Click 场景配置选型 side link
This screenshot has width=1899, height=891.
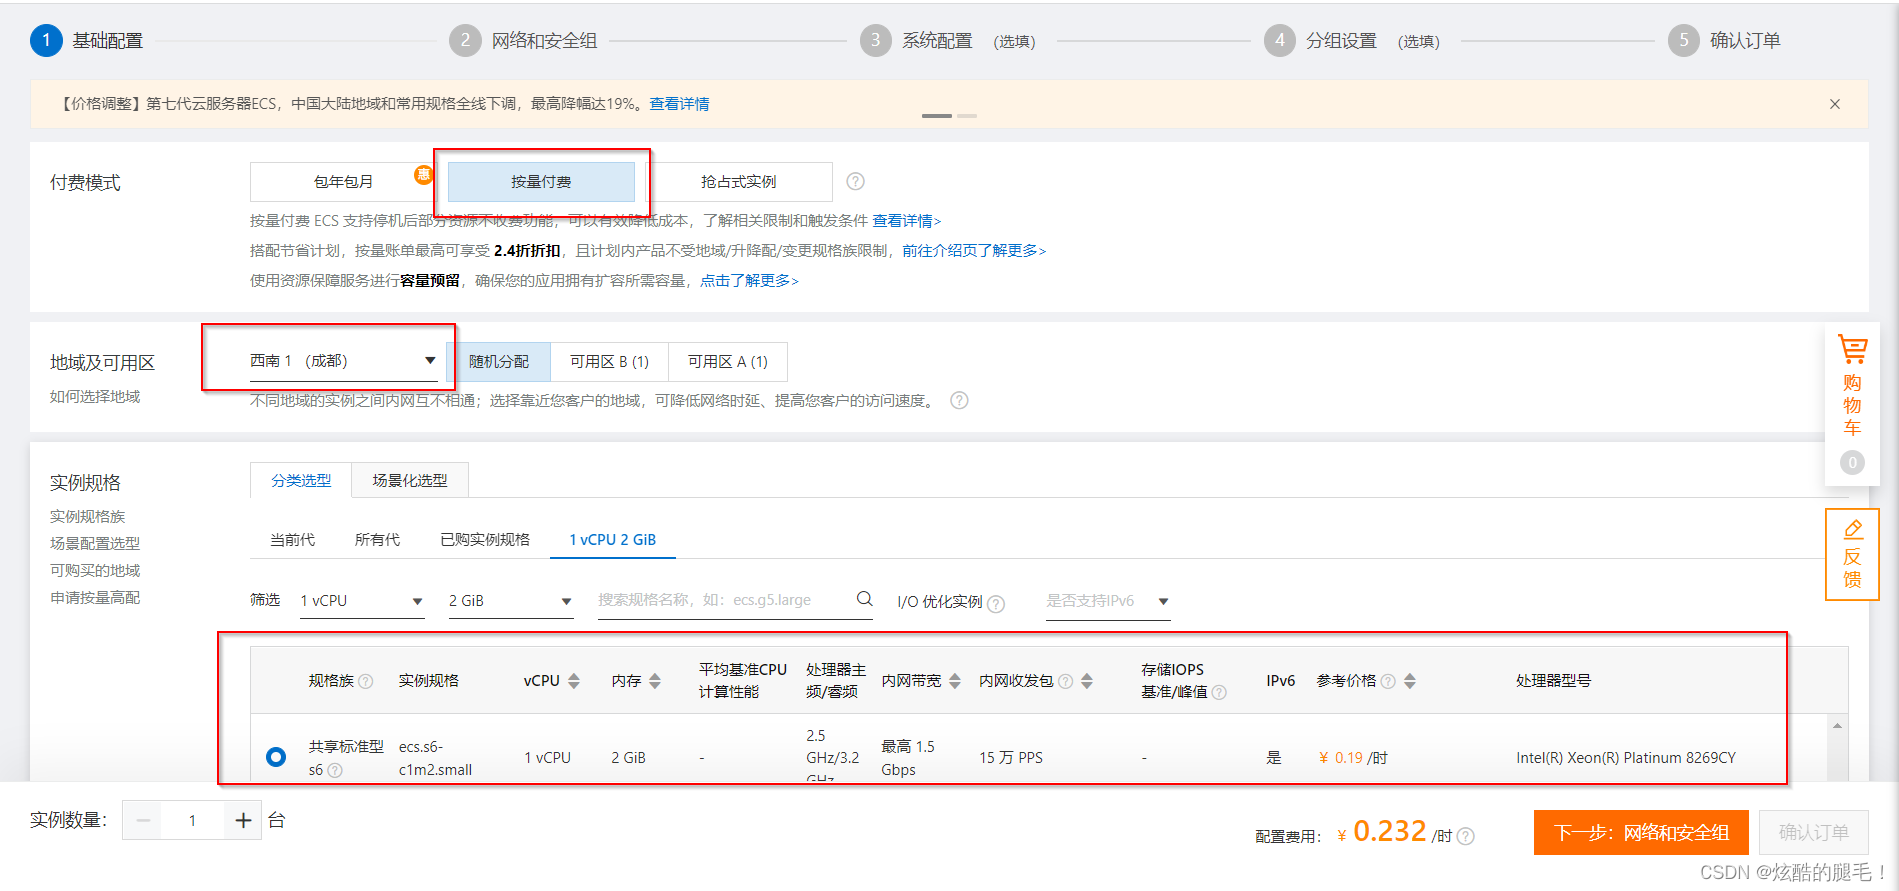tap(95, 544)
